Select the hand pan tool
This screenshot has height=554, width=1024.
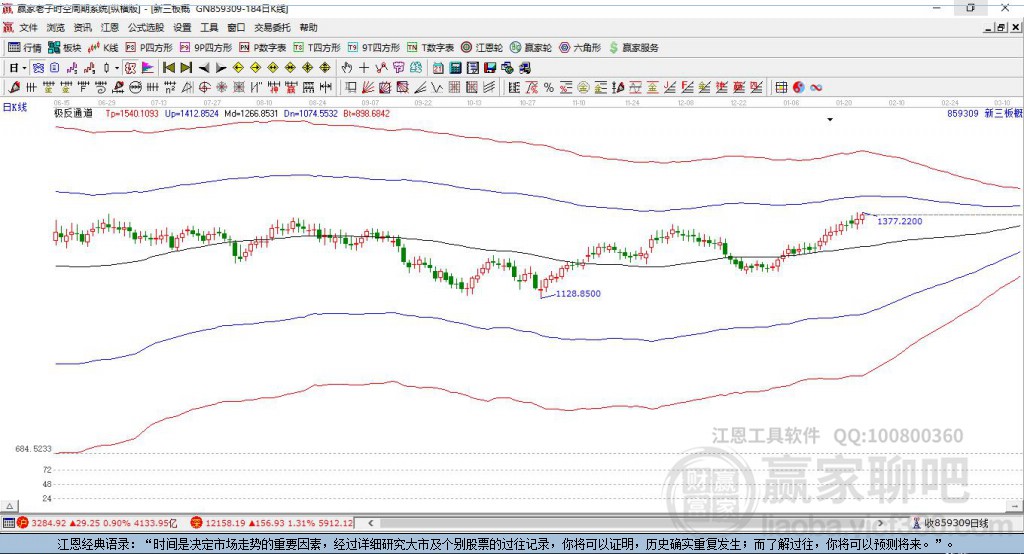[x=347, y=68]
